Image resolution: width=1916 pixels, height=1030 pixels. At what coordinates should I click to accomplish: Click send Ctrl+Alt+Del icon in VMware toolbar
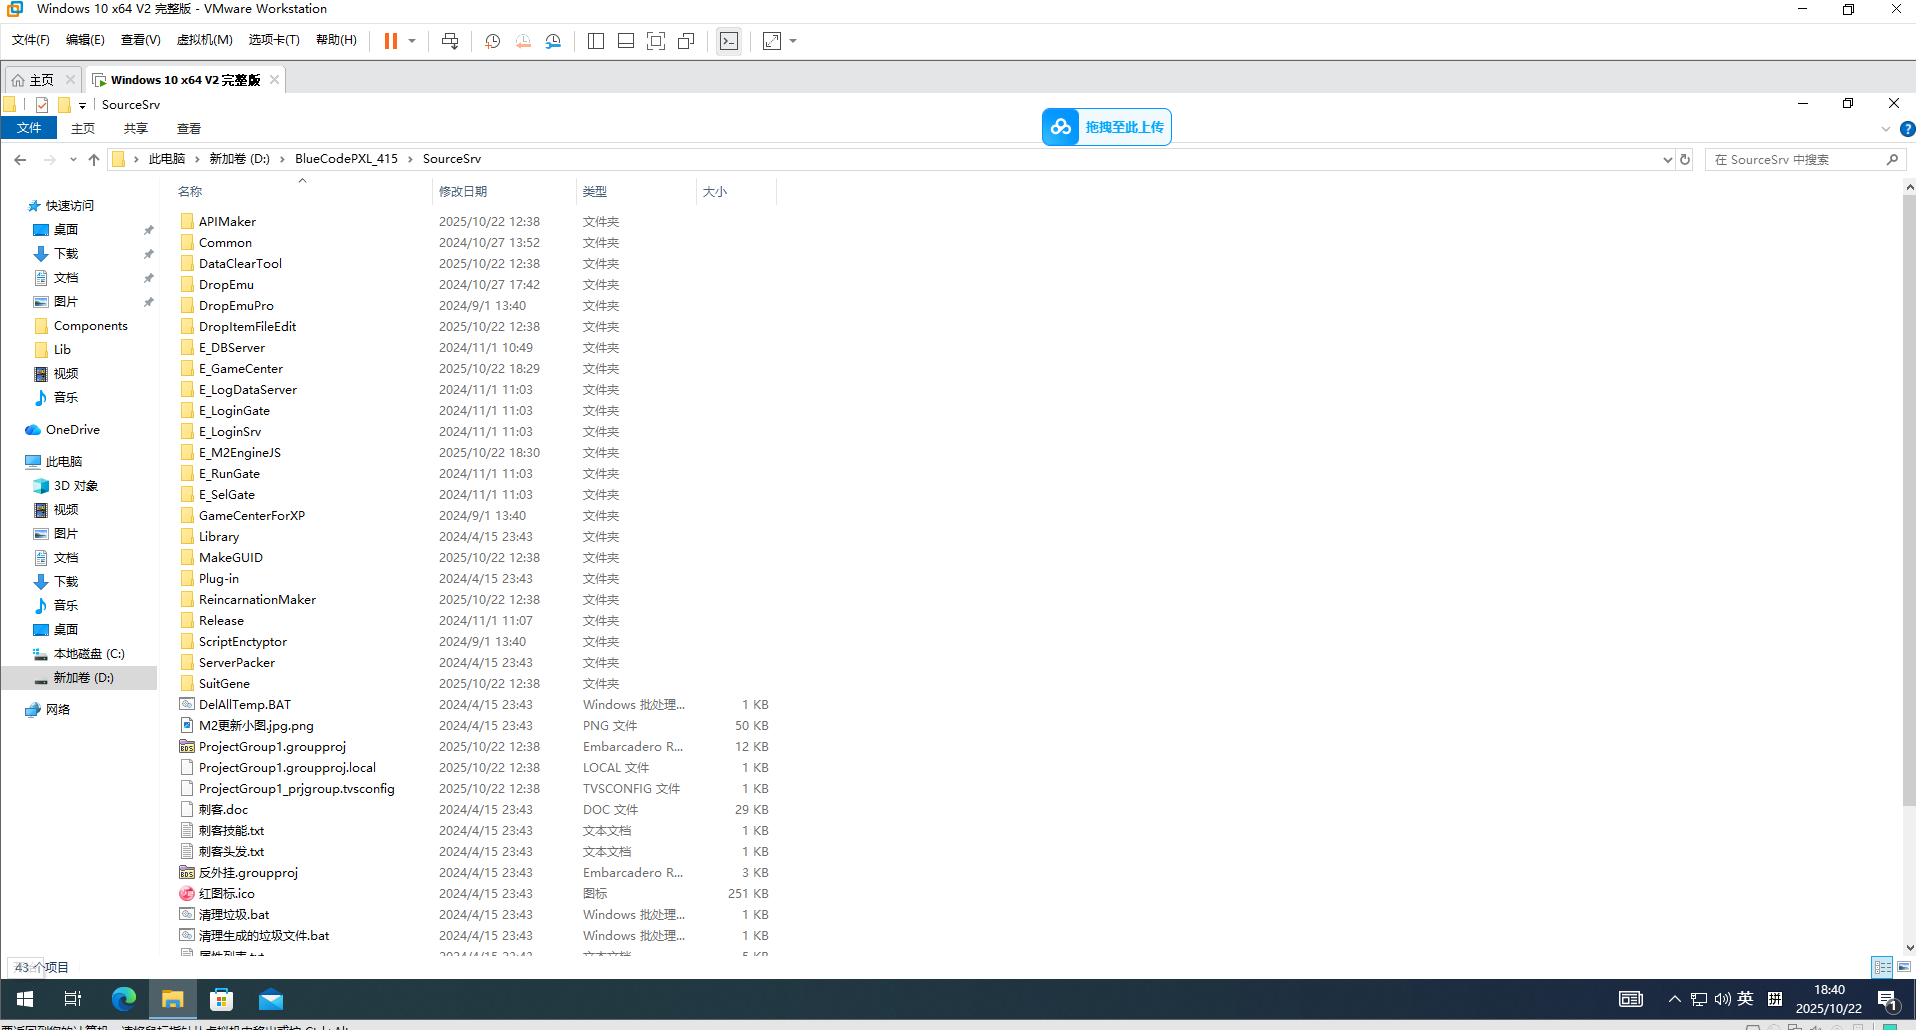point(450,41)
